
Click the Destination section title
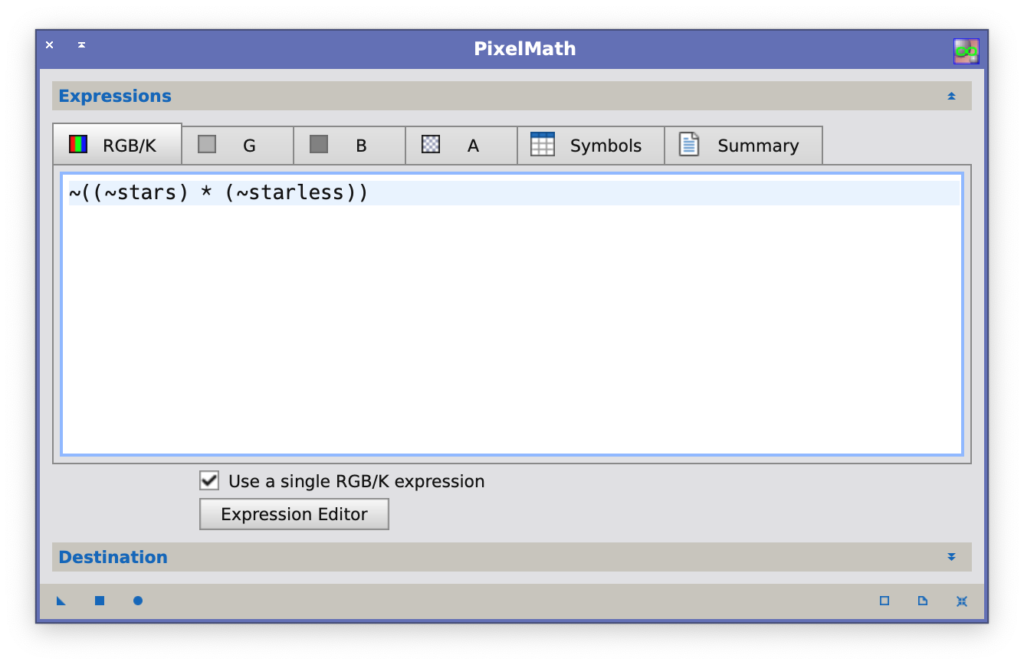coord(113,557)
